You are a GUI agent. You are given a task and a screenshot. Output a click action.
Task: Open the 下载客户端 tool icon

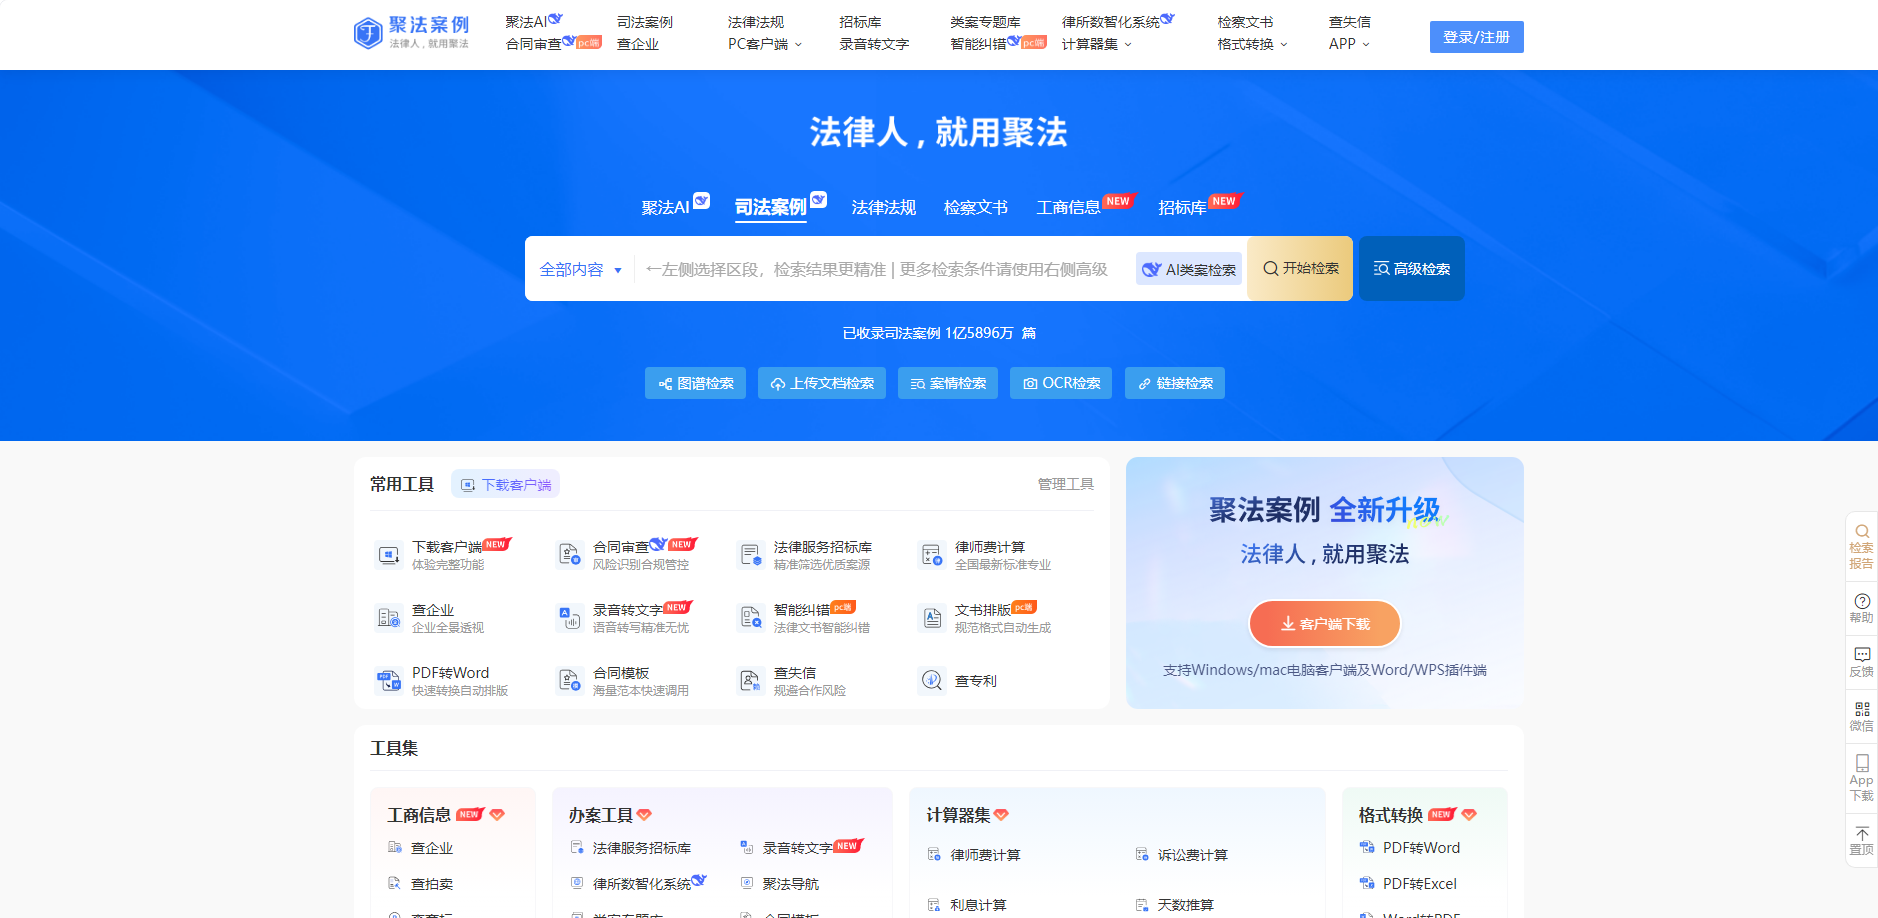point(388,555)
